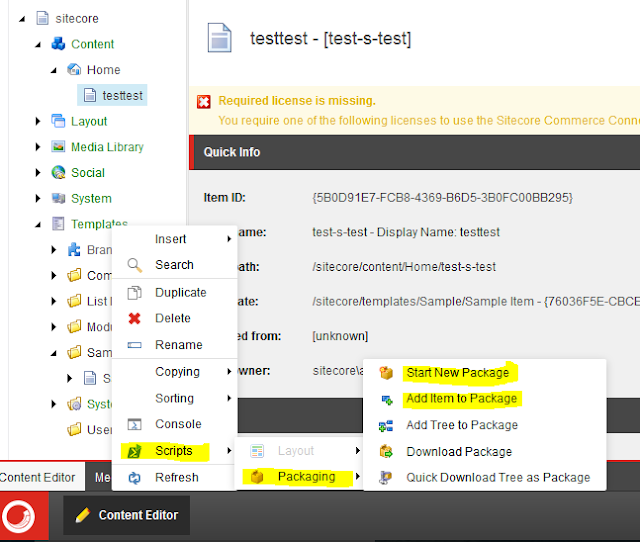Click the Rename field icon
The image size is (640, 542).
click(x=134, y=345)
